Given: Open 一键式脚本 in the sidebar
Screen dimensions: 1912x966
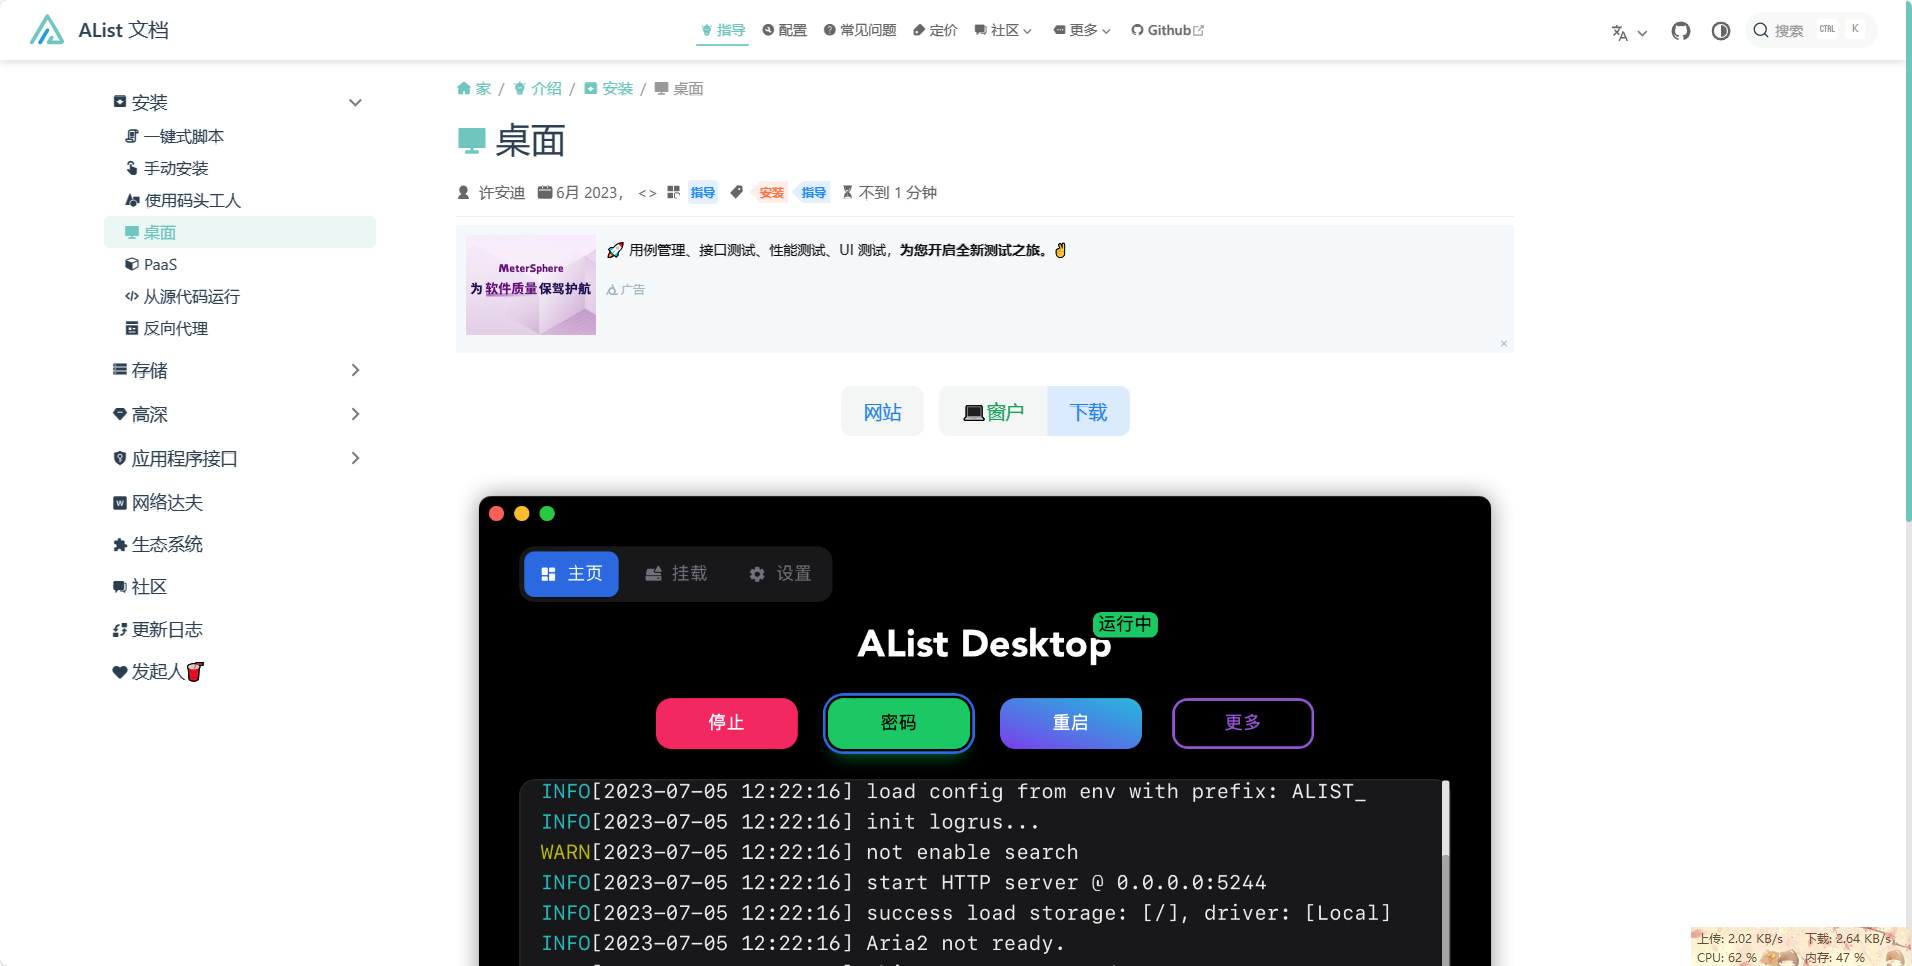Looking at the screenshot, I should (x=174, y=136).
